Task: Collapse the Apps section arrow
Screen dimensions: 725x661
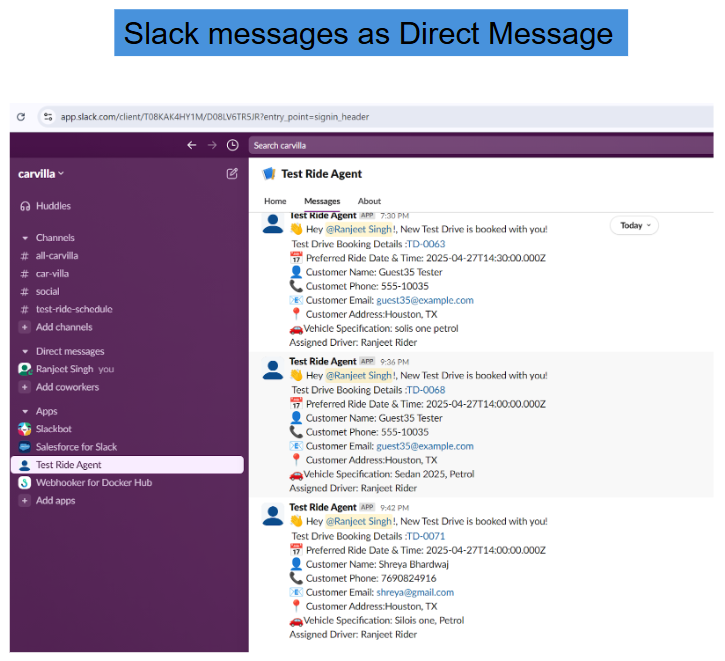Action: pyautogui.click(x=25, y=411)
